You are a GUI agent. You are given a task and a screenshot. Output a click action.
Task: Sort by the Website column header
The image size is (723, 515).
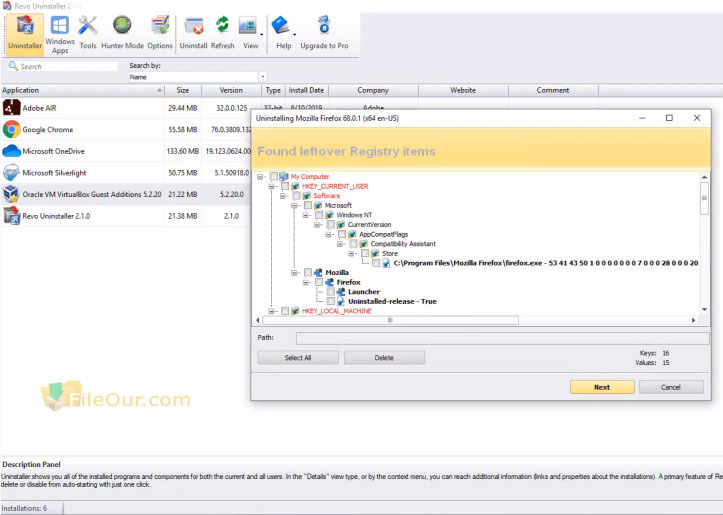(463, 90)
